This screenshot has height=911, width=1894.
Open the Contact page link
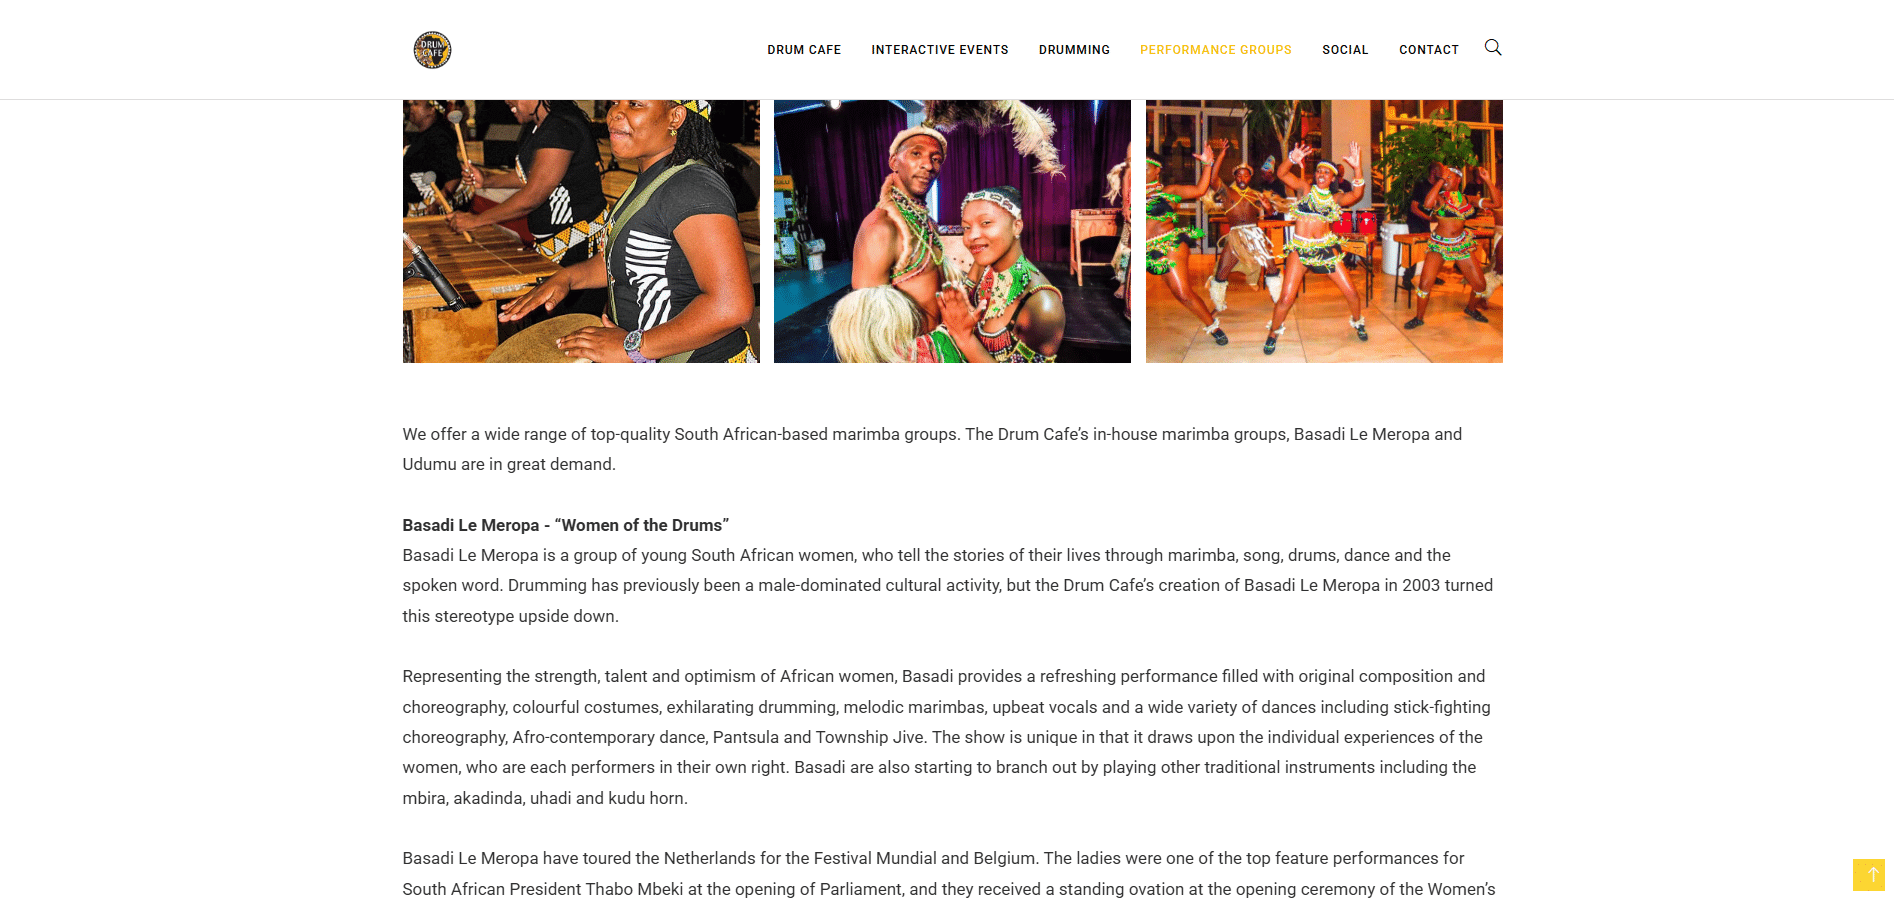tap(1429, 50)
